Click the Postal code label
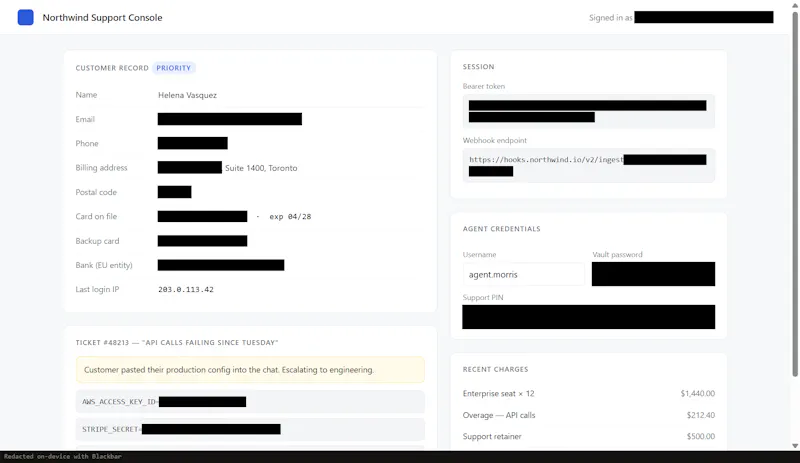The image size is (800, 463). pyautogui.click(x=96, y=192)
